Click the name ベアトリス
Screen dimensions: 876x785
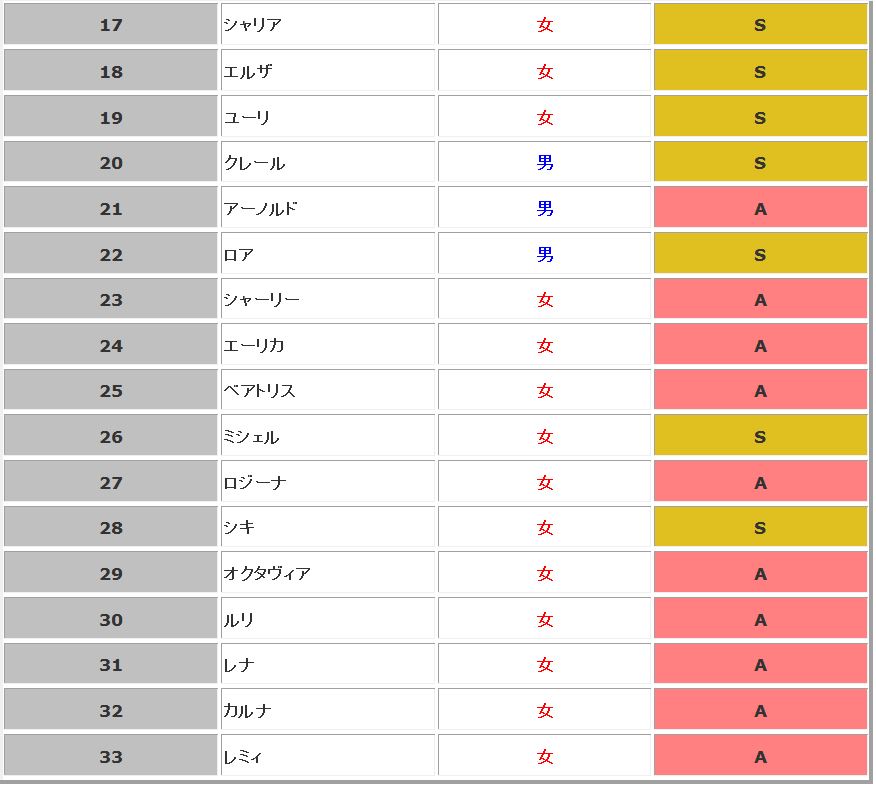(x=260, y=391)
